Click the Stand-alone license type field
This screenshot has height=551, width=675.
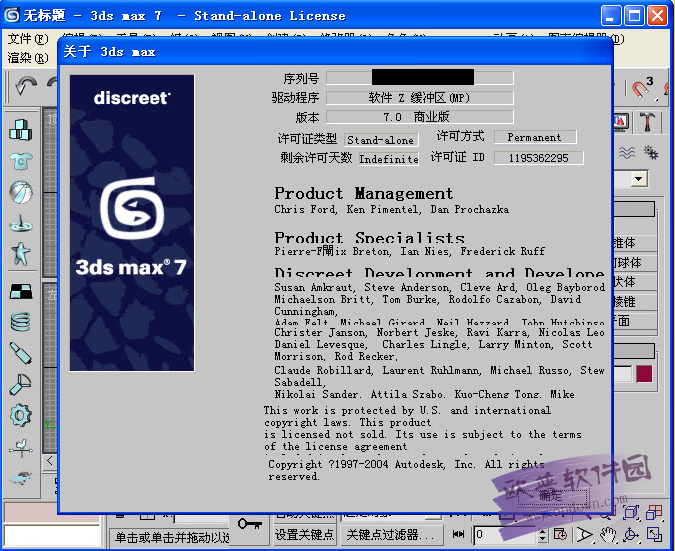click(x=381, y=140)
